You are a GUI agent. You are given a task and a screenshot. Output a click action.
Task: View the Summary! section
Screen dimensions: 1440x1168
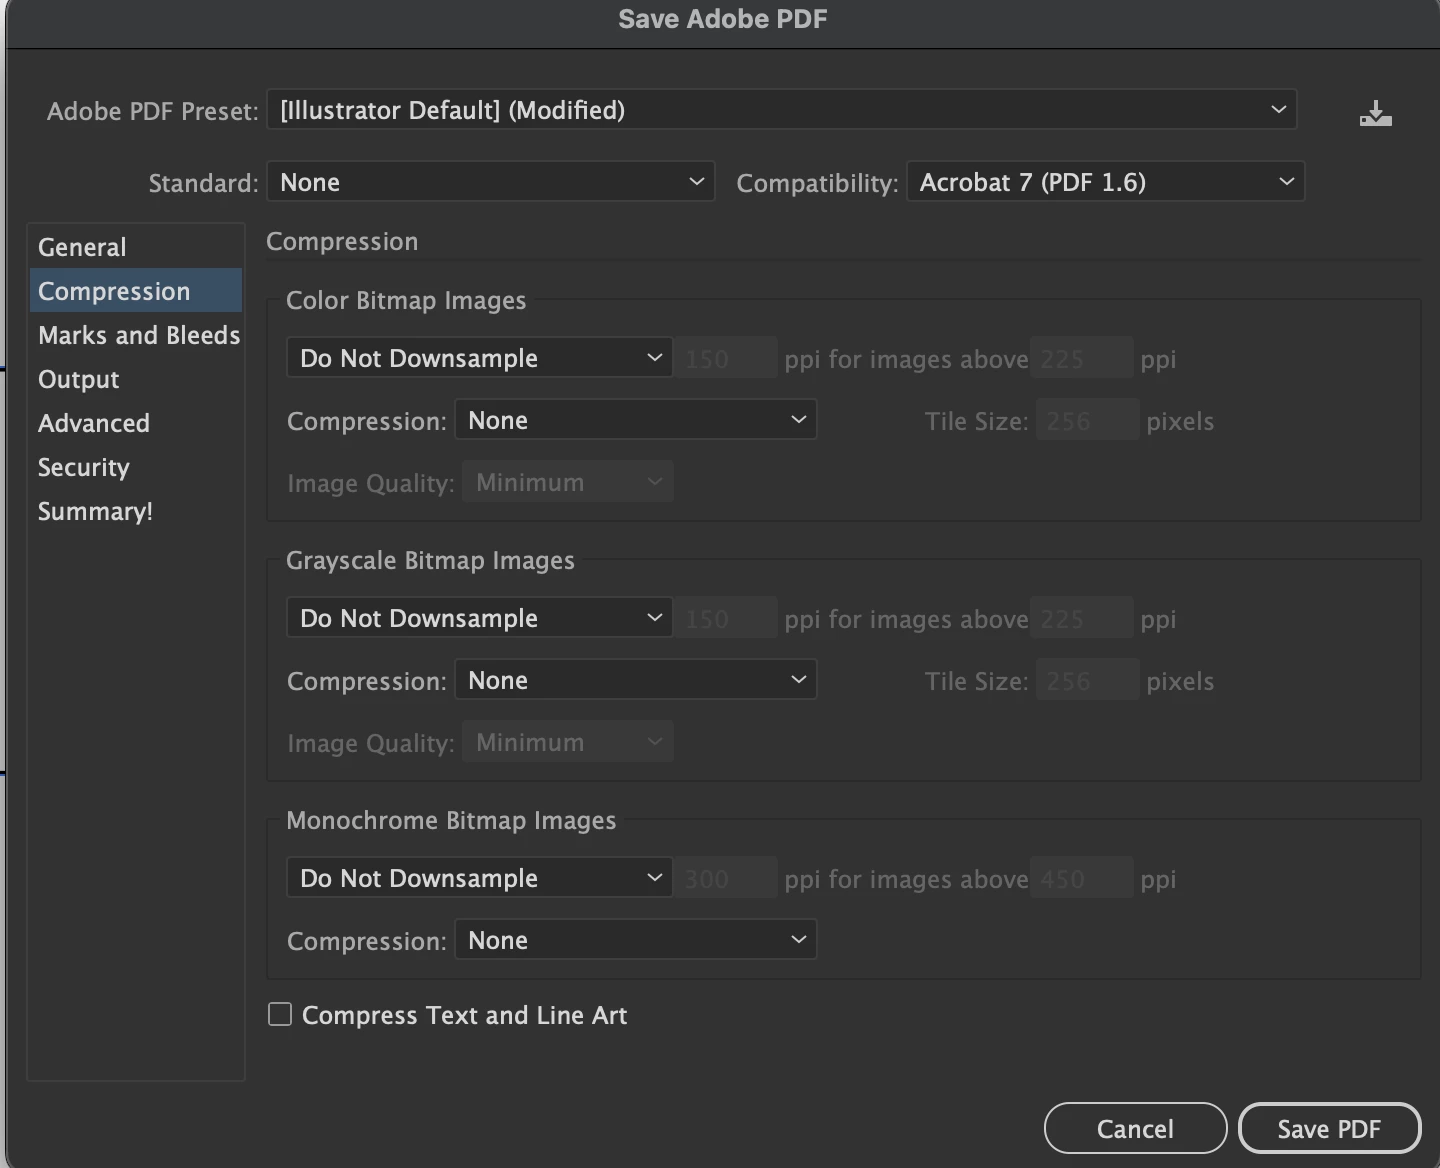[x=136, y=511]
